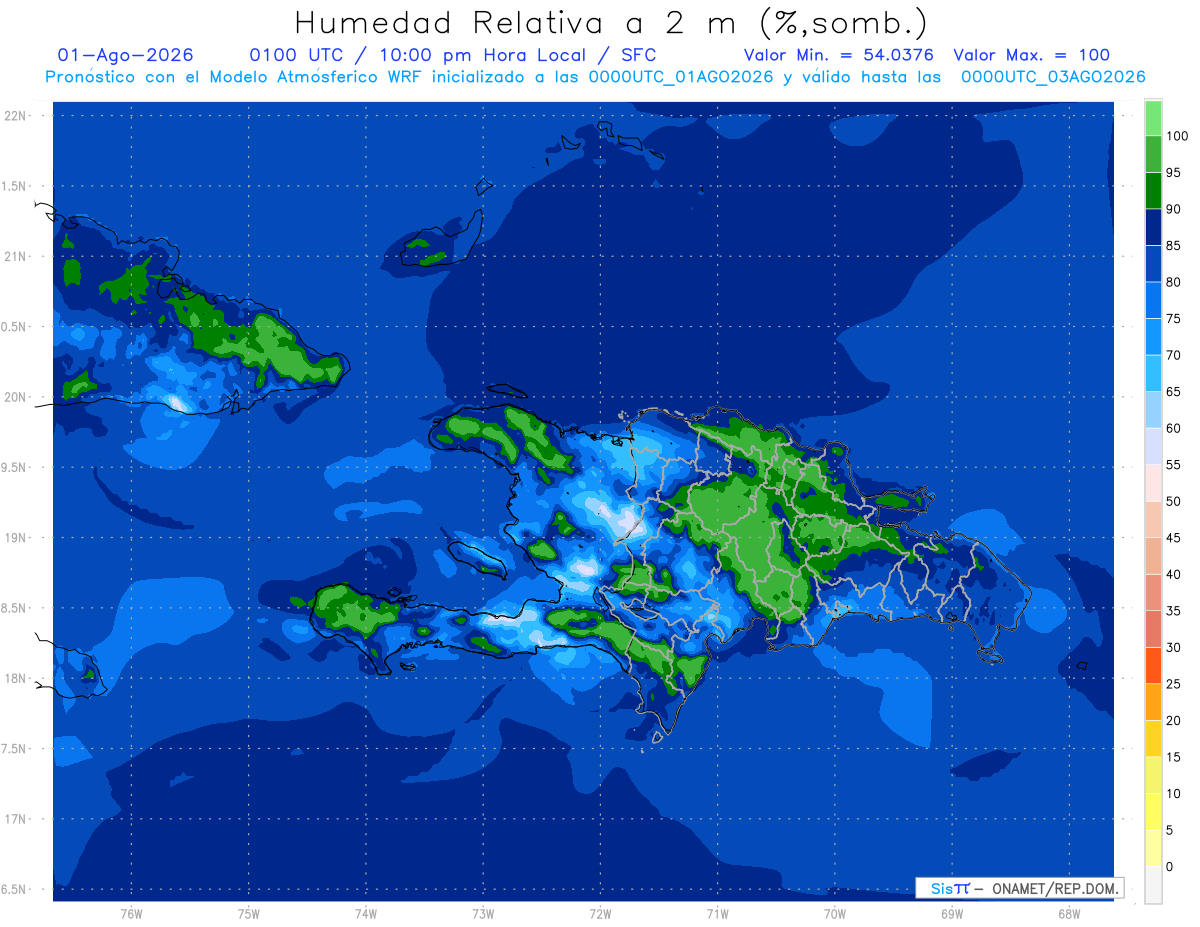Click the title "Humedad Relativa a 2 m"
Viewport: 1200px width, 927px height.
[x=520, y=22]
